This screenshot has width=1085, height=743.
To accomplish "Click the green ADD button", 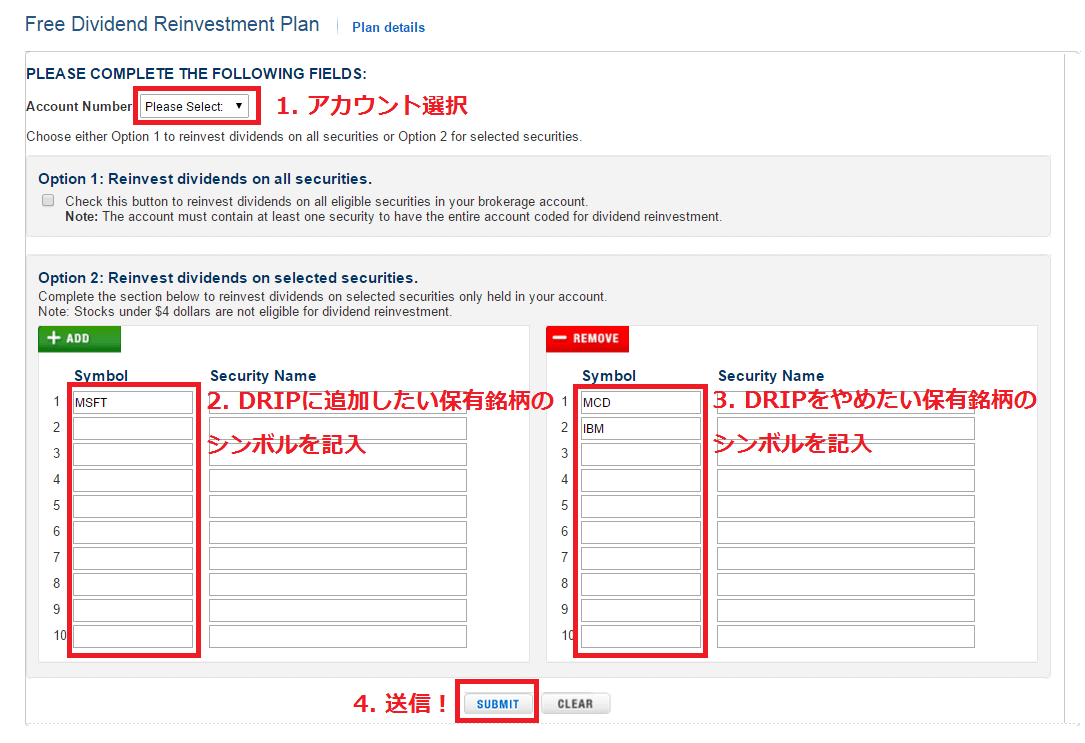I will point(79,339).
